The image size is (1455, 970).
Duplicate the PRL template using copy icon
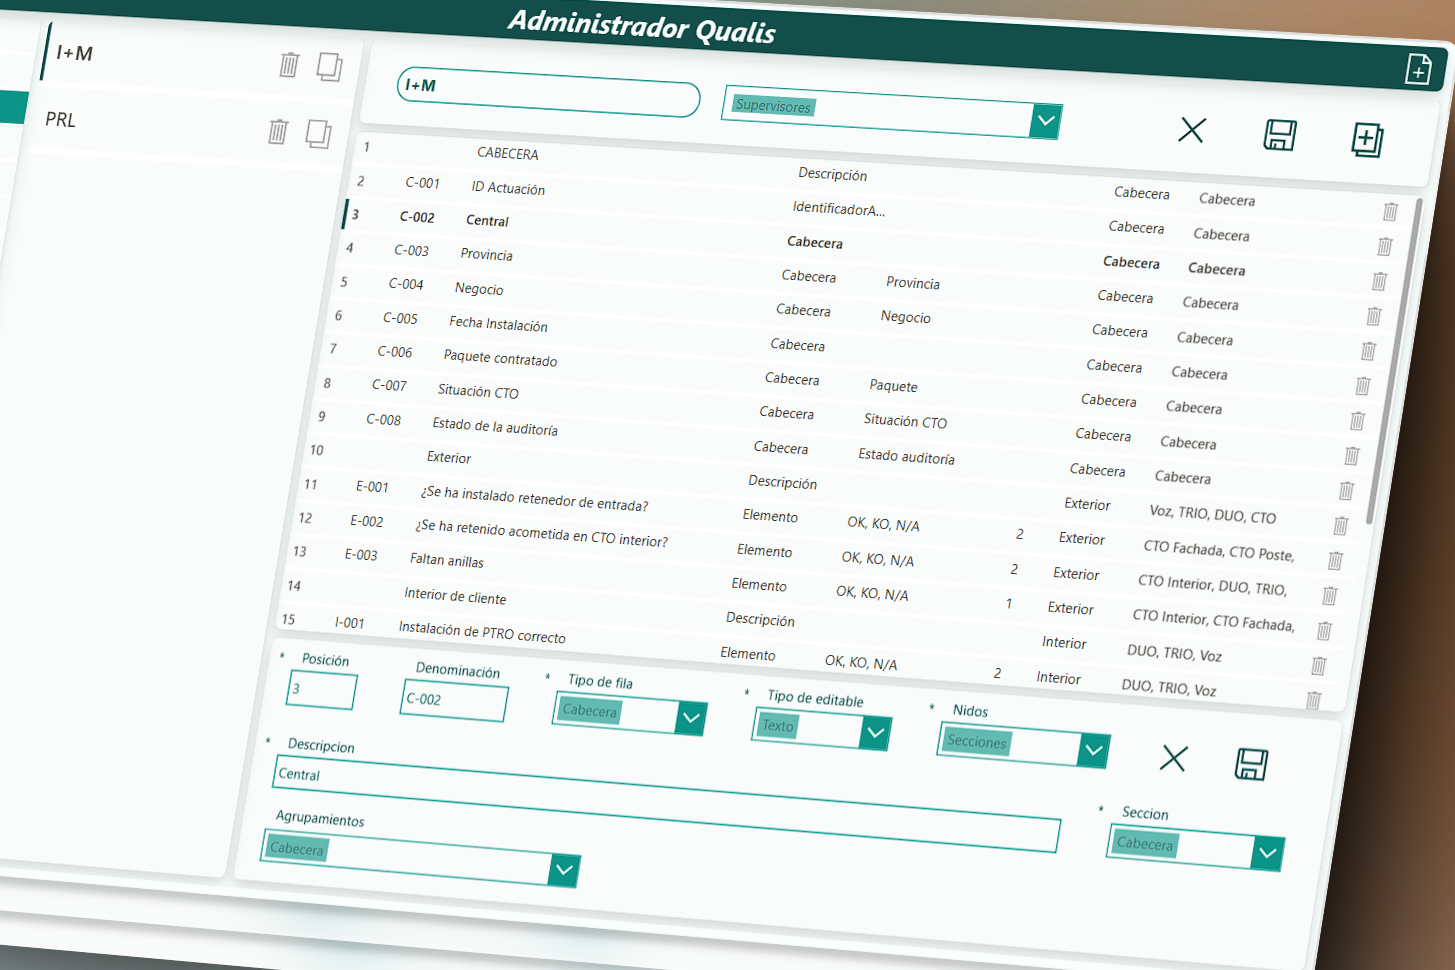318,134
